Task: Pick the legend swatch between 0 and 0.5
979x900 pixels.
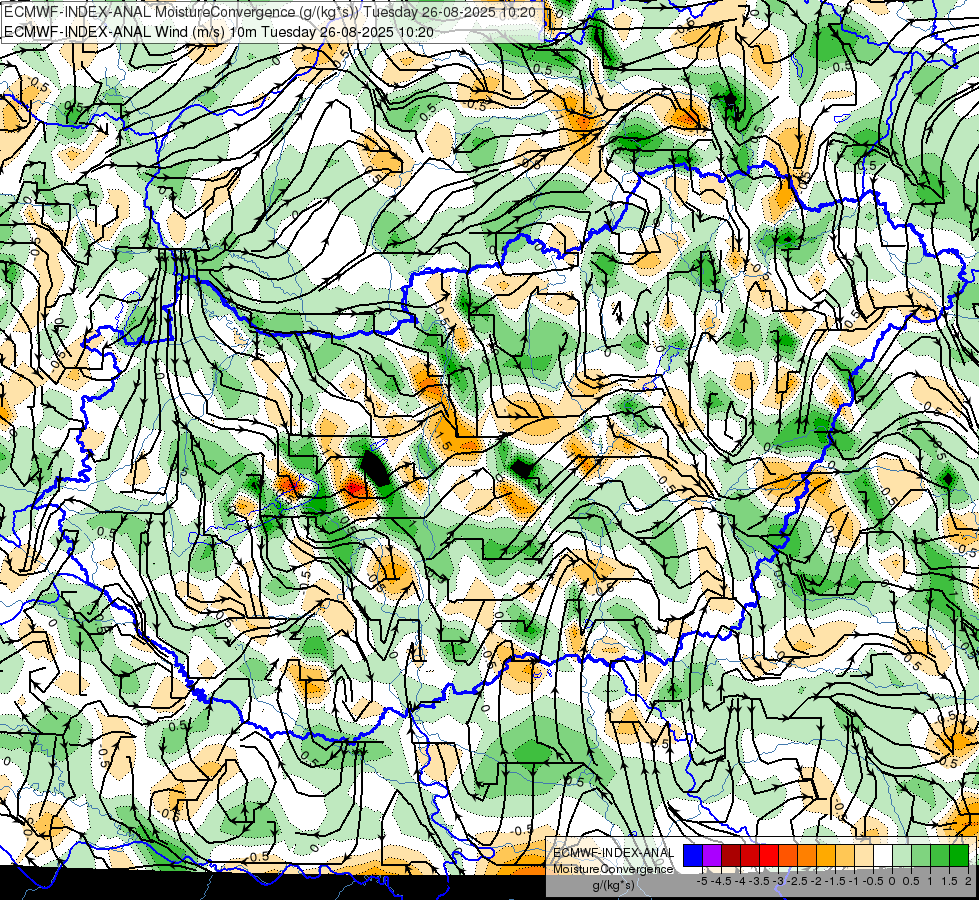Action: (x=902, y=855)
